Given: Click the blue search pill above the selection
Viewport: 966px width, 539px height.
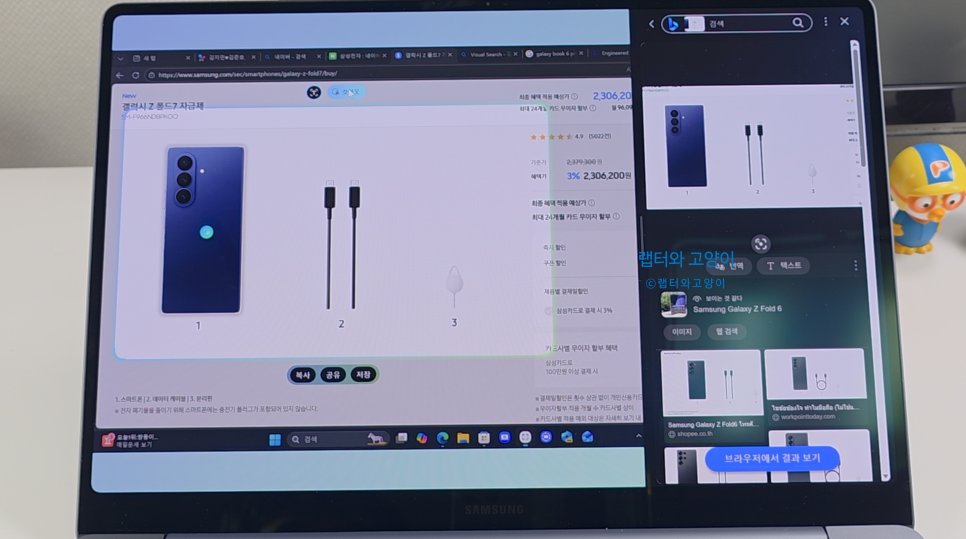Looking at the screenshot, I should 346,92.
